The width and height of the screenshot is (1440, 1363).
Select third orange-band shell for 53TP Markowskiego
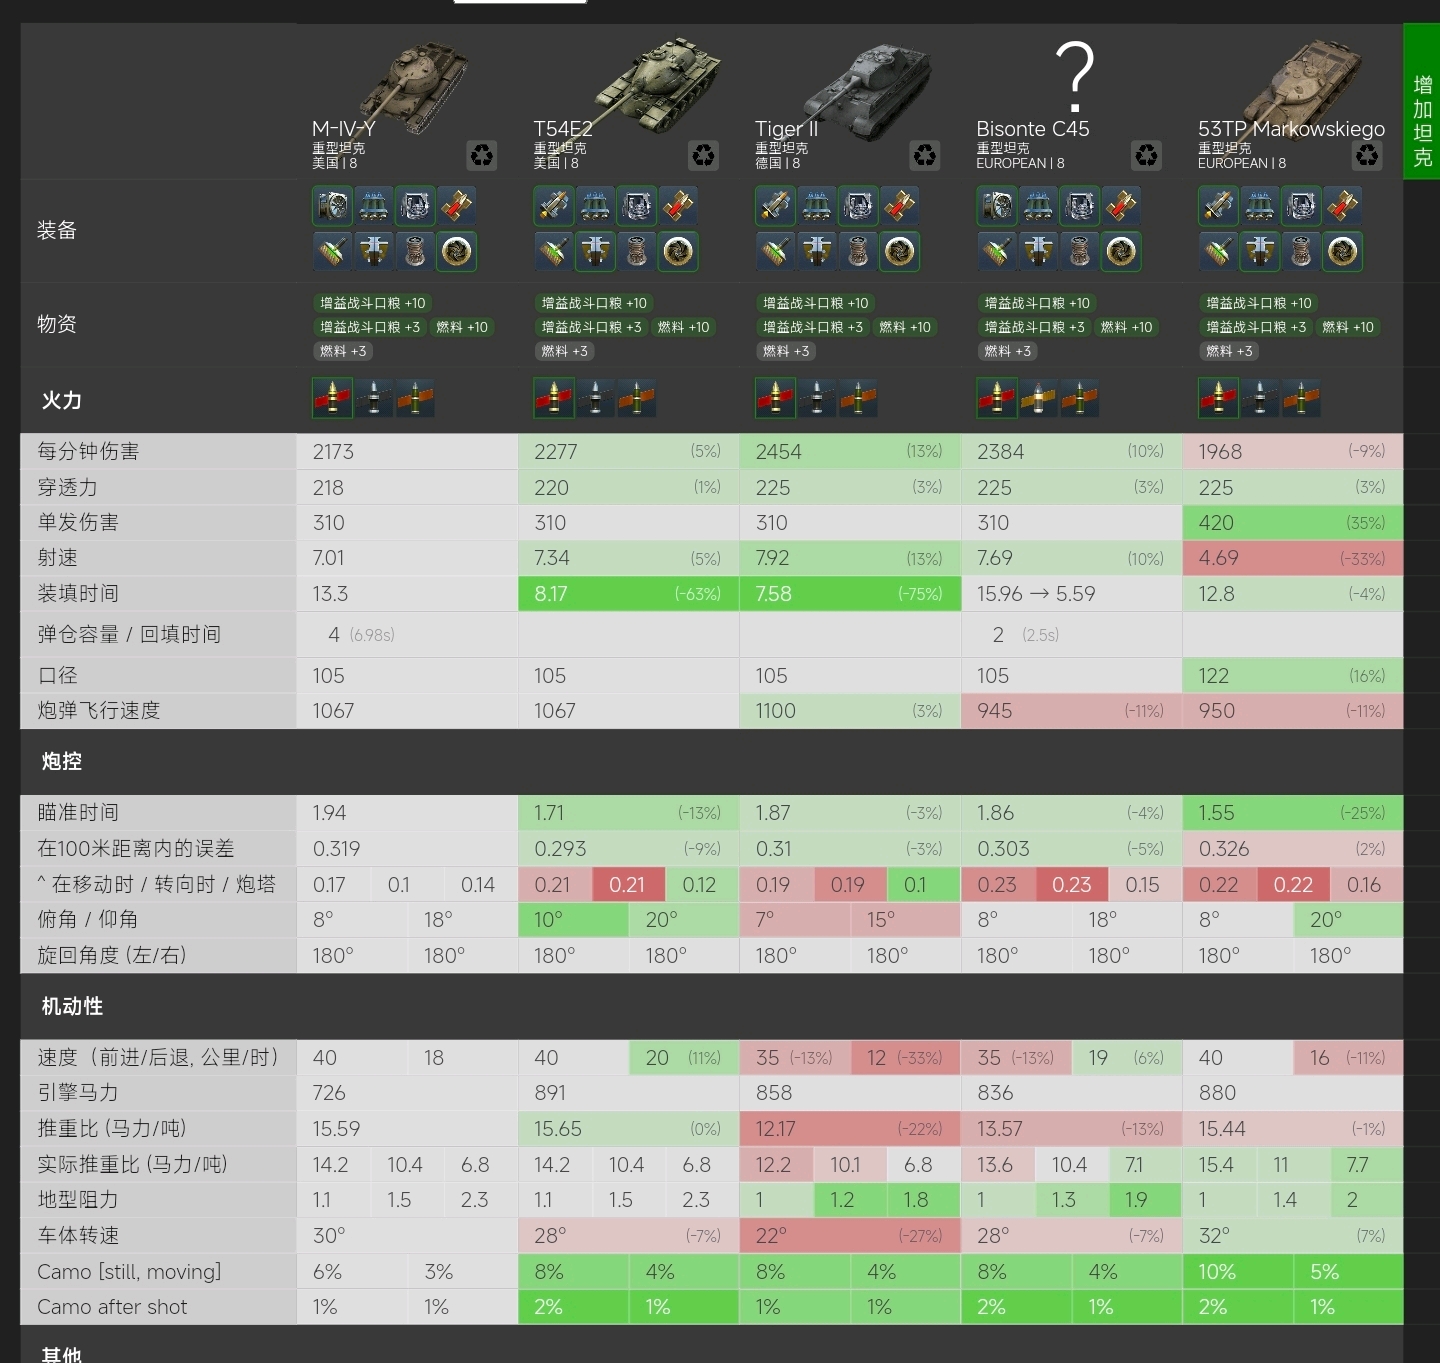tap(1301, 398)
